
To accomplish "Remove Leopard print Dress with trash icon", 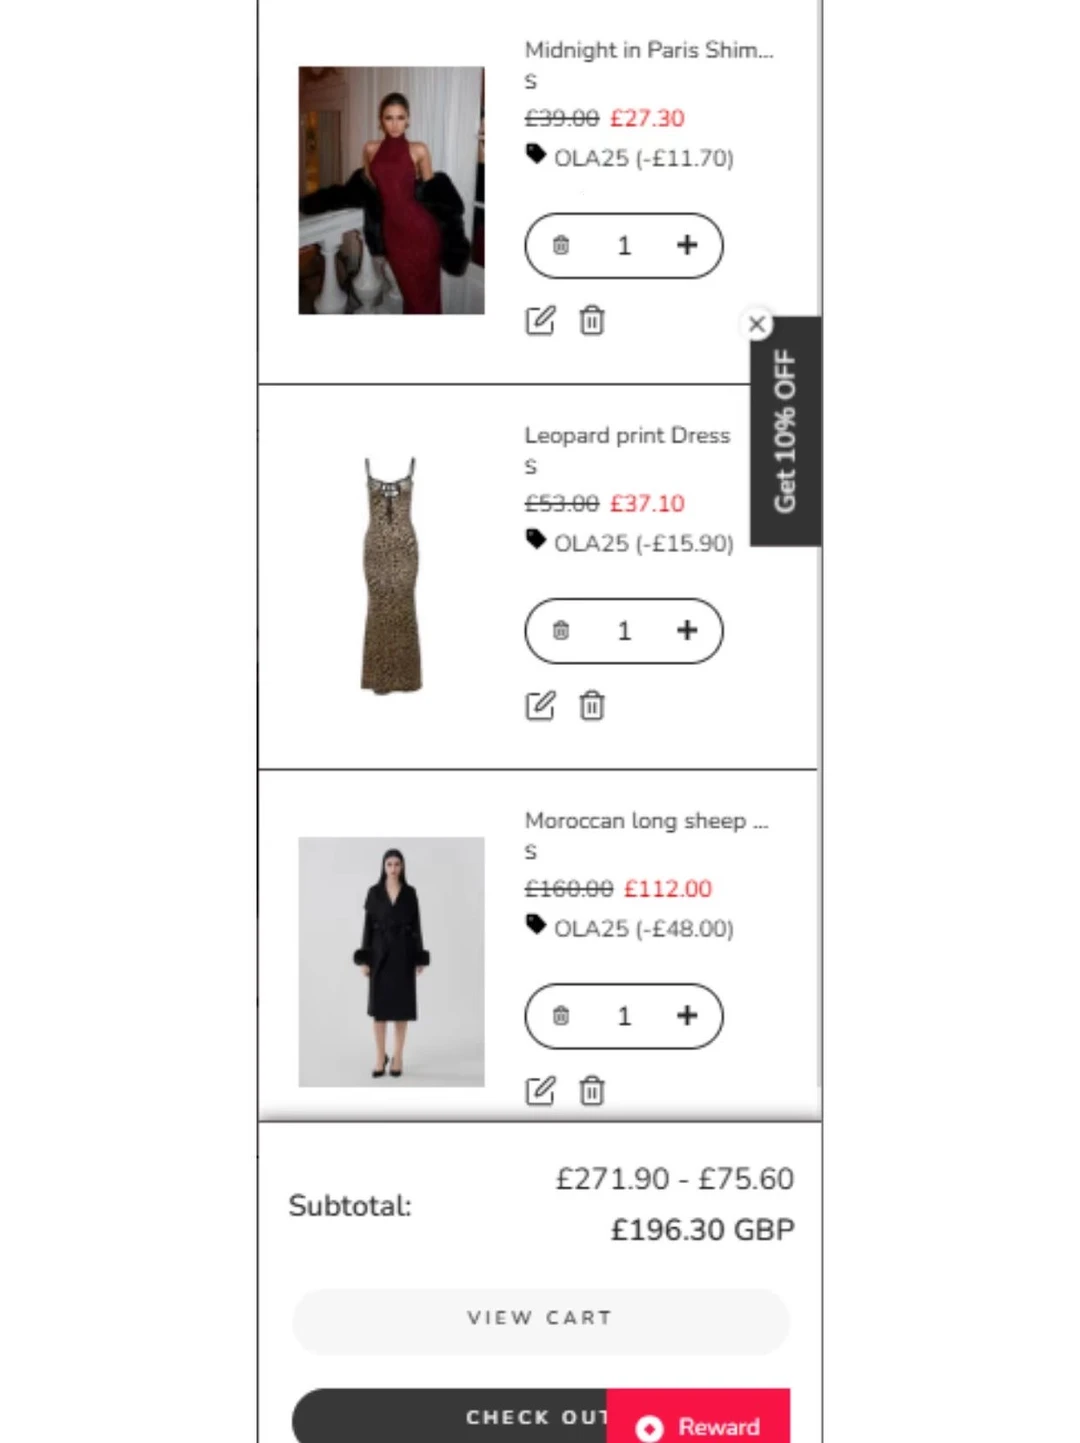I will click(592, 706).
